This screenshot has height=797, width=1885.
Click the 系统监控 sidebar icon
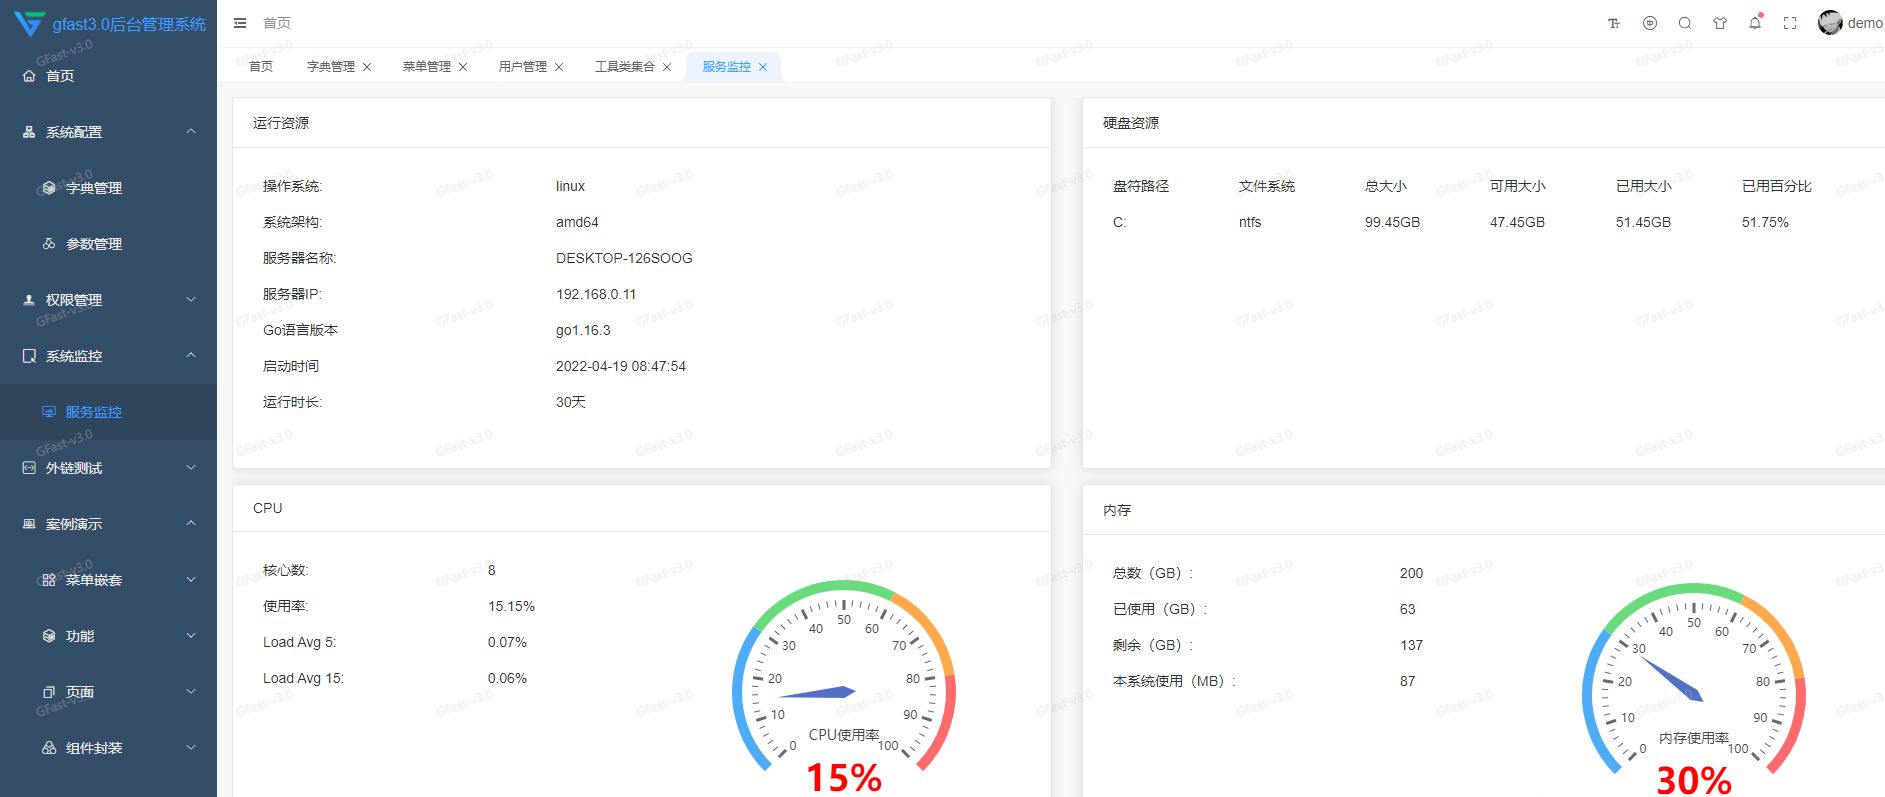coord(29,356)
